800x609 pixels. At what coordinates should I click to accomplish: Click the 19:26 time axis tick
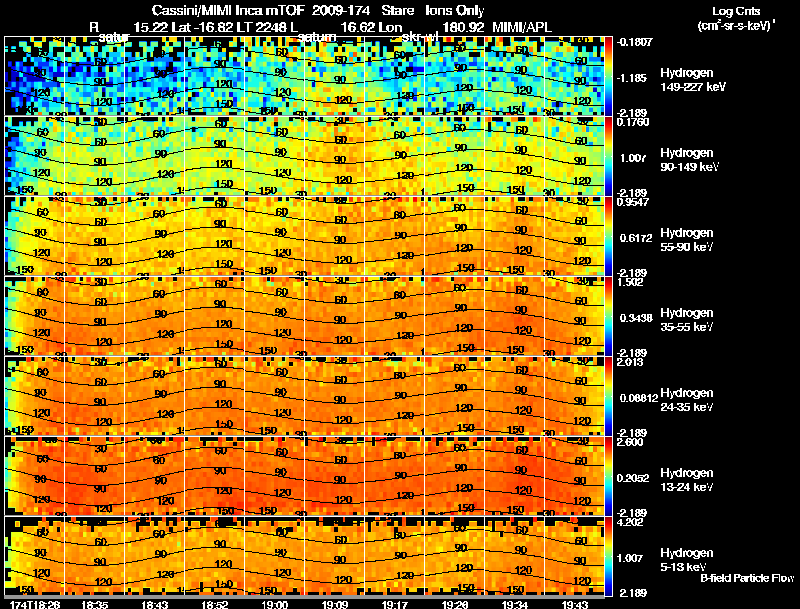455,604
